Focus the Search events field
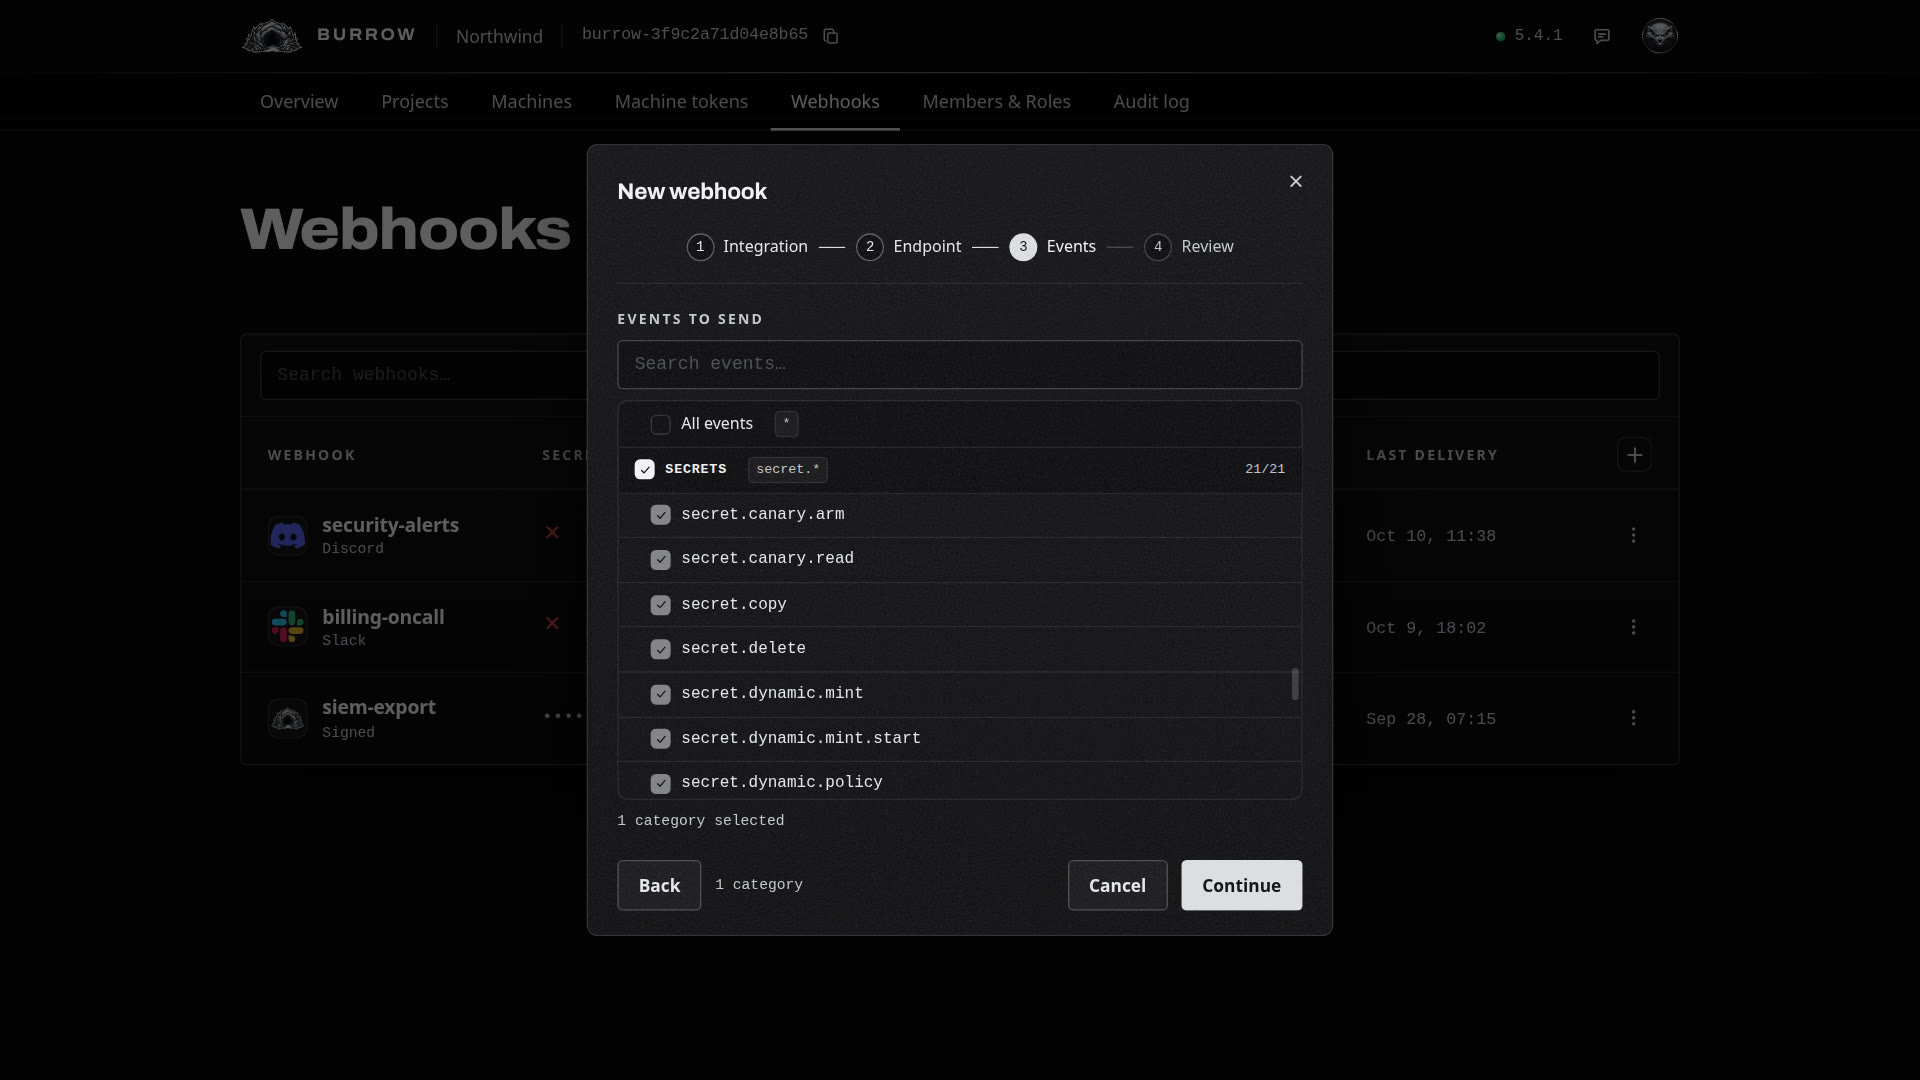 (959, 365)
